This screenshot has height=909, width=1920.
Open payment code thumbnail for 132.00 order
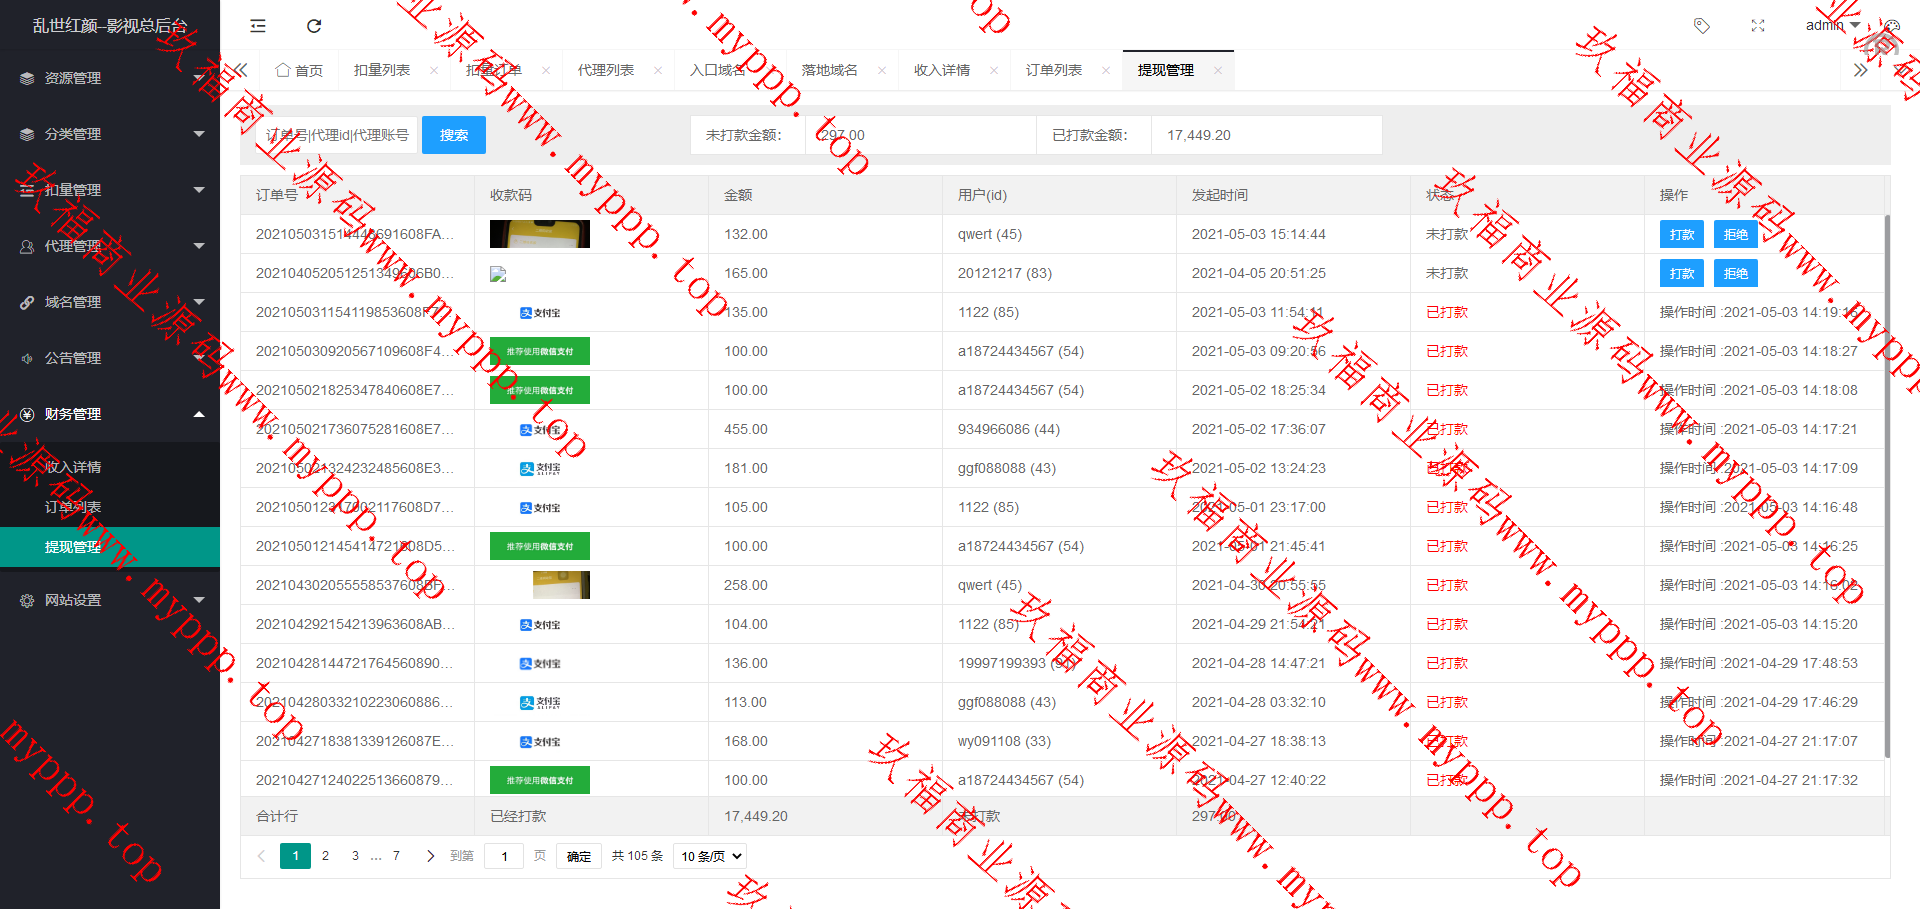(539, 234)
